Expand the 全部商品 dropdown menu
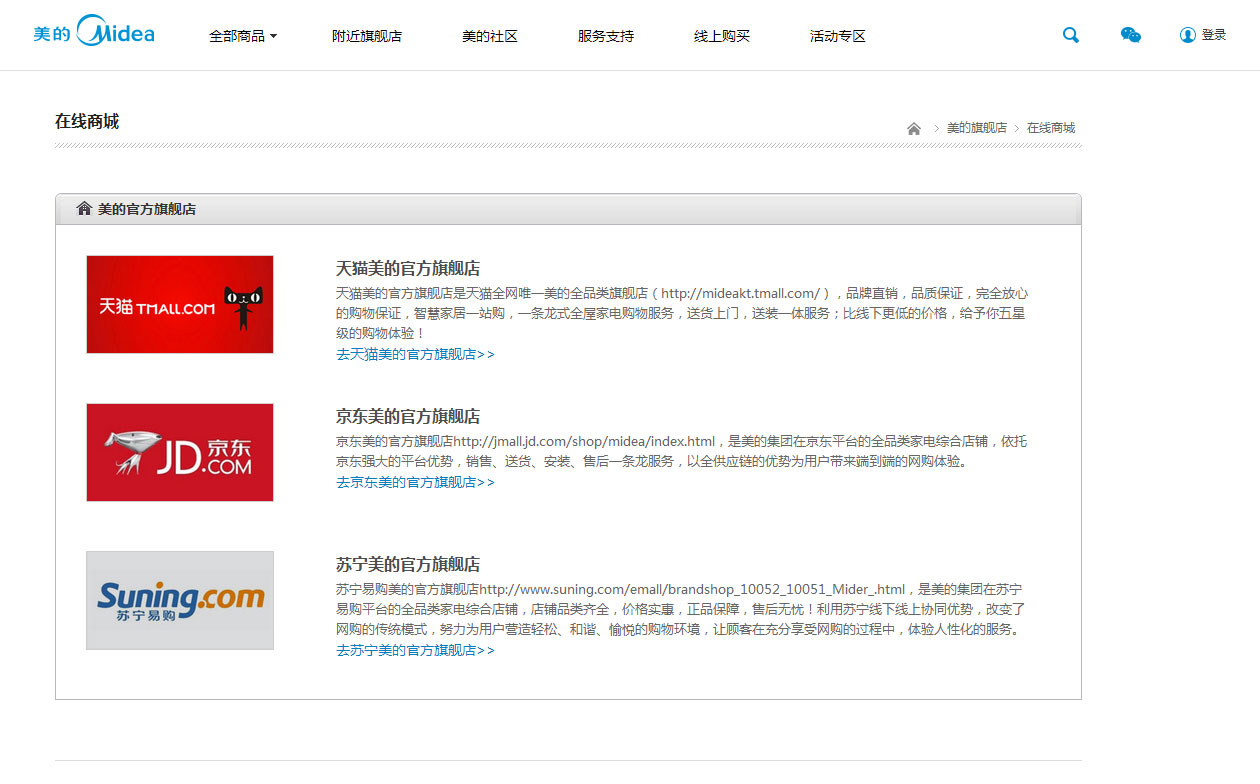This screenshot has width=1260, height=784. click(243, 36)
